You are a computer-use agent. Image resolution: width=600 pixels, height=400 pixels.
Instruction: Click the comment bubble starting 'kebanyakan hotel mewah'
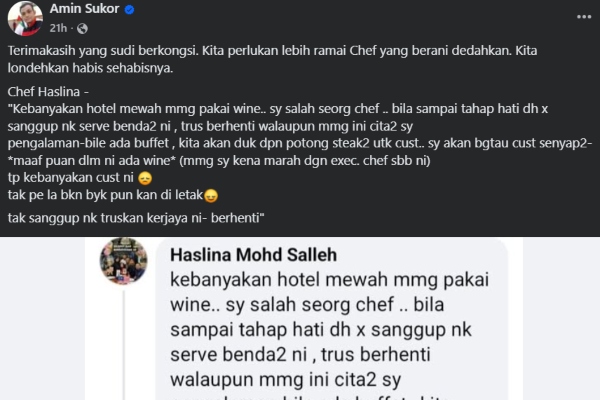pyautogui.click(x=332, y=319)
